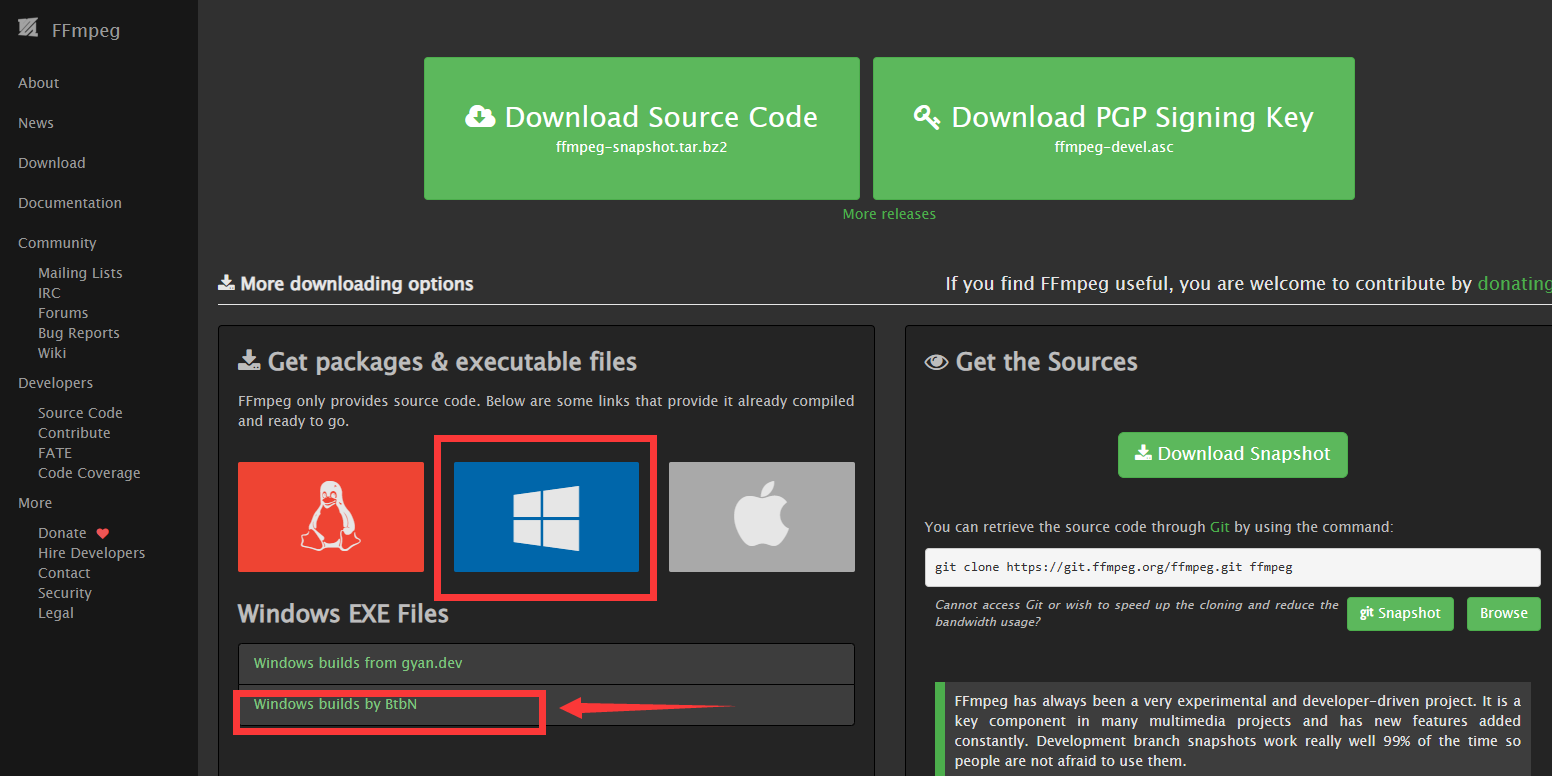Open Source Code in sidebar

pyautogui.click(x=80, y=413)
